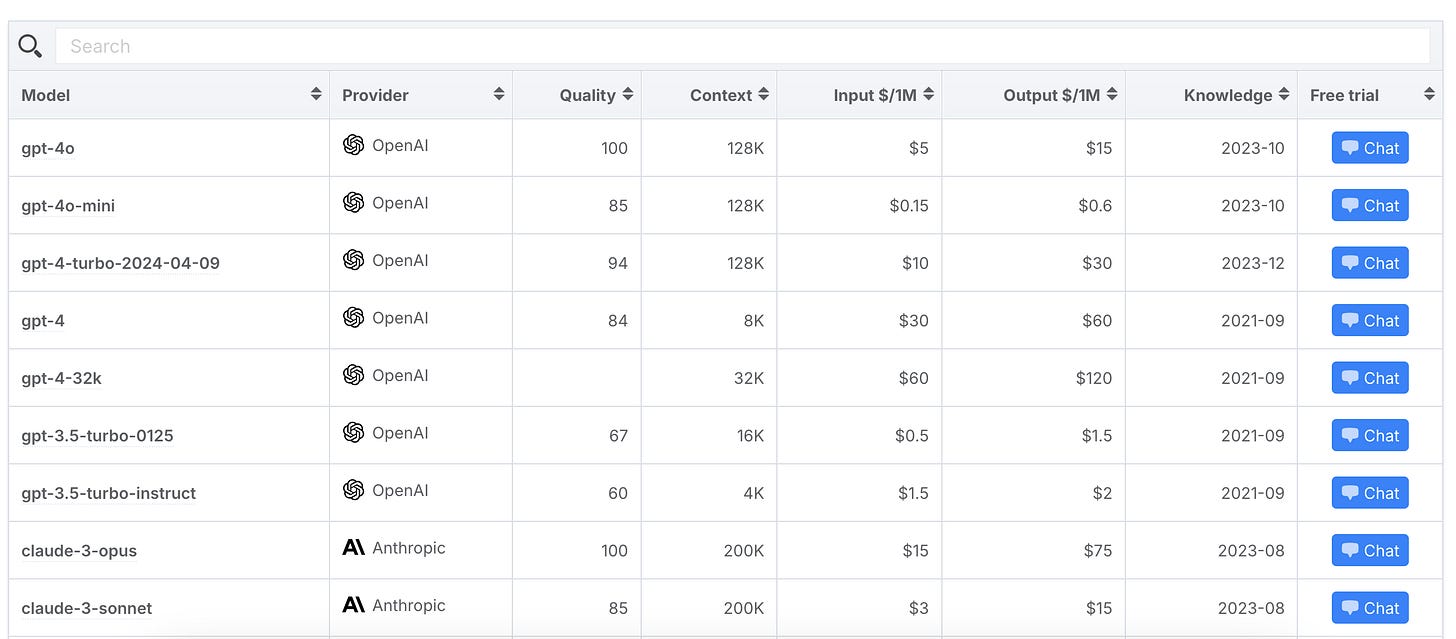Sort table by Knowledge column
Screen dimensions: 1456x639
coord(1284,94)
